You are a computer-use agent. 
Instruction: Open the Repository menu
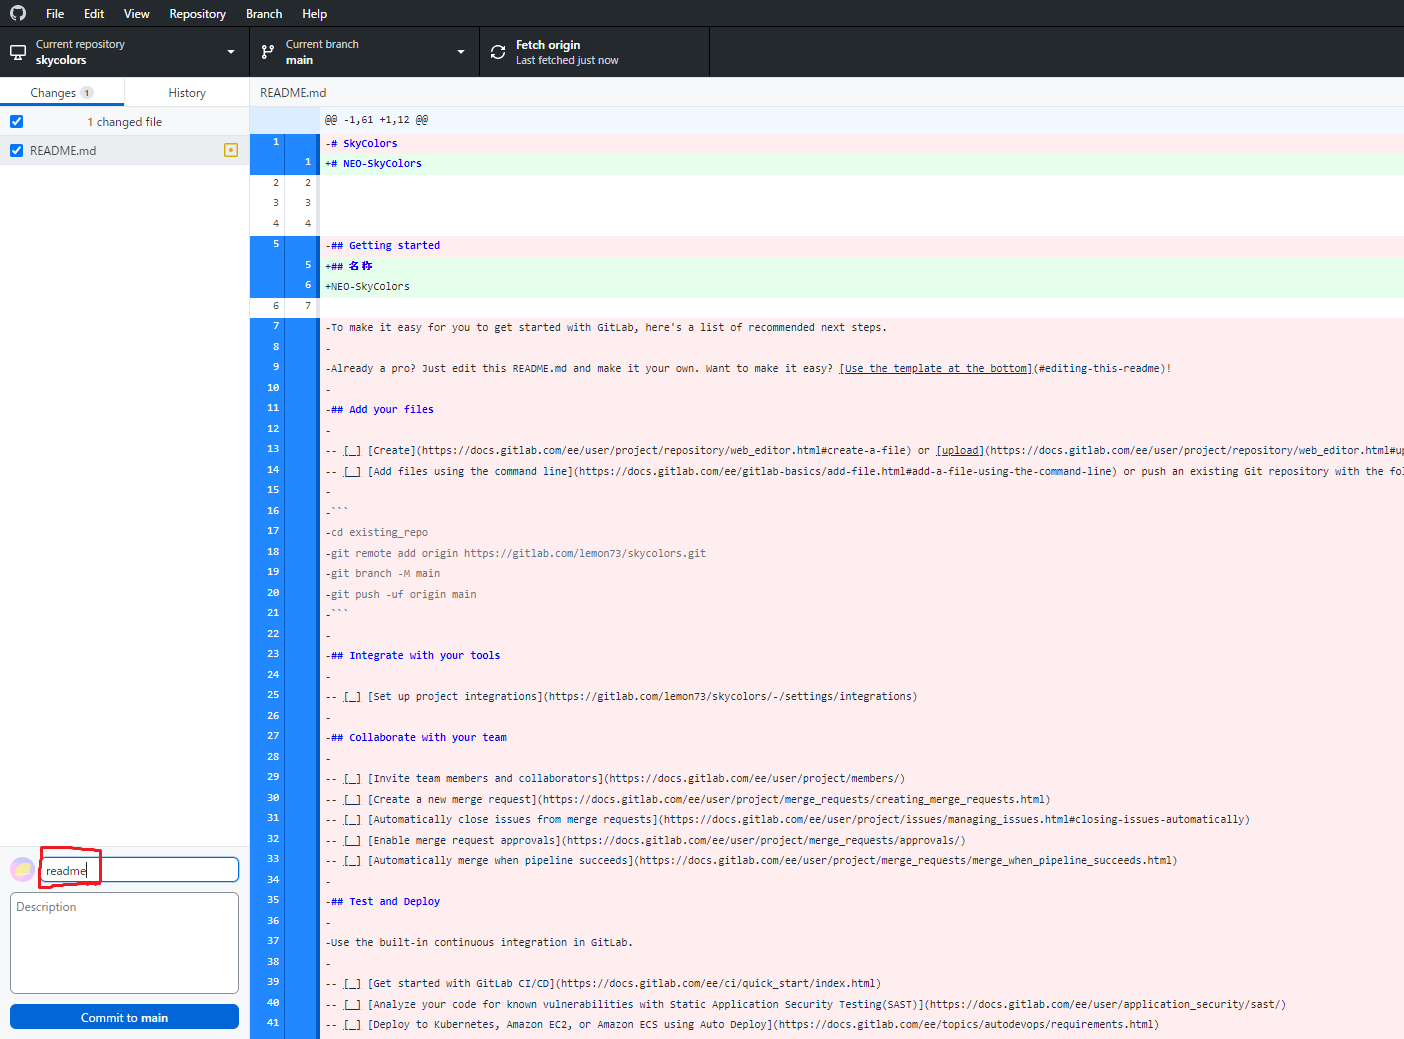(197, 13)
